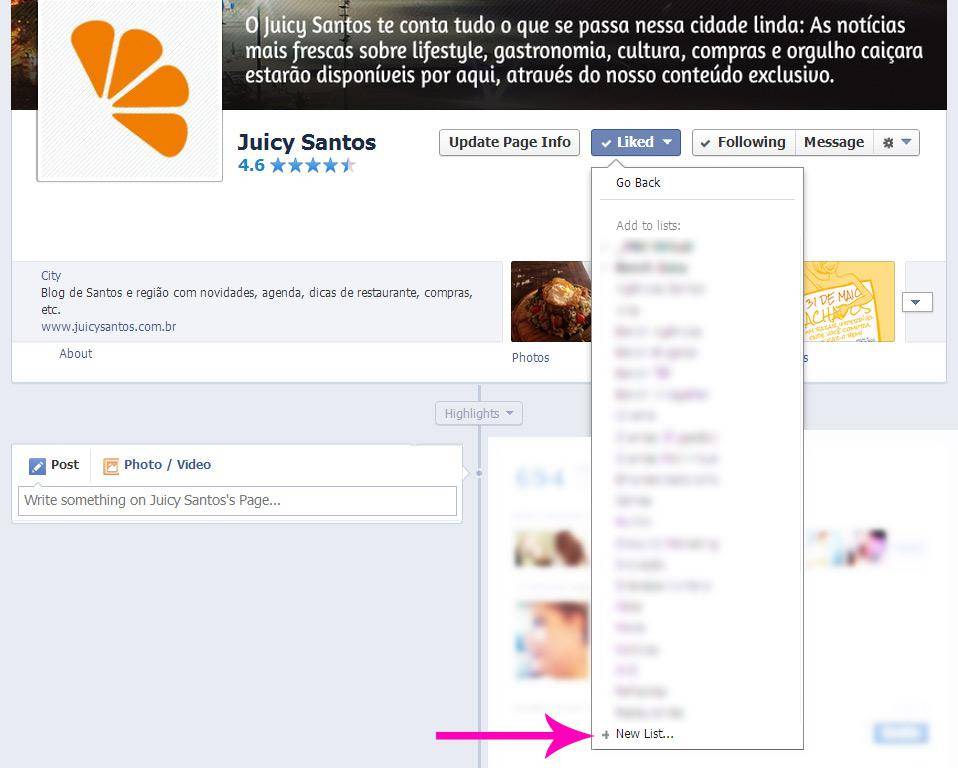Select Go Back in the dropdown menu

coord(638,183)
